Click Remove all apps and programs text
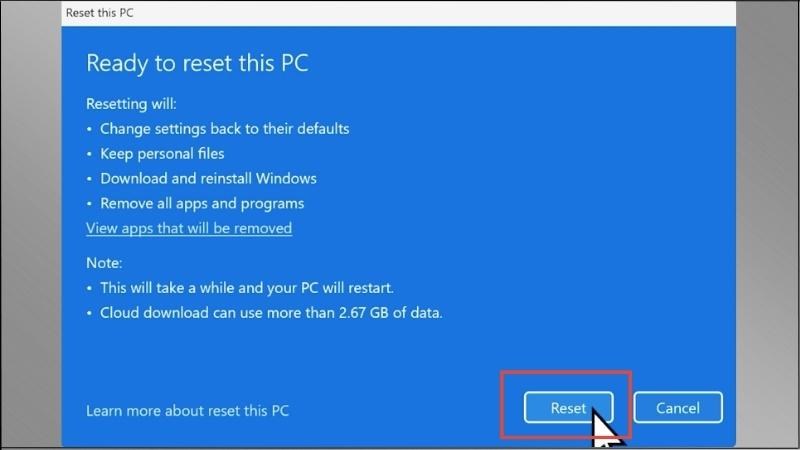 tap(202, 204)
